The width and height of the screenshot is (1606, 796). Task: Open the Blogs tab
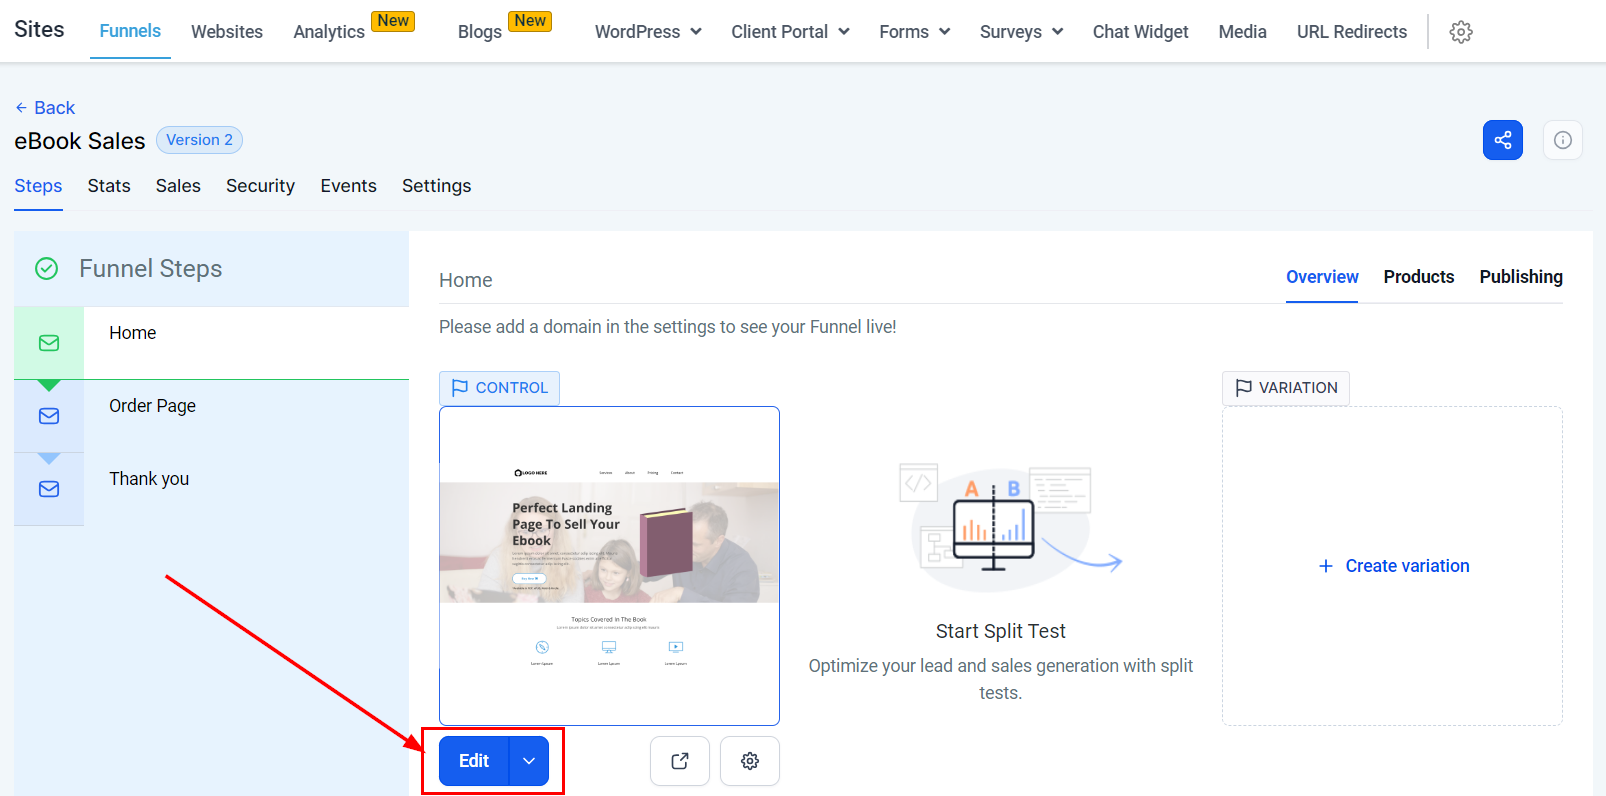point(480,32)
